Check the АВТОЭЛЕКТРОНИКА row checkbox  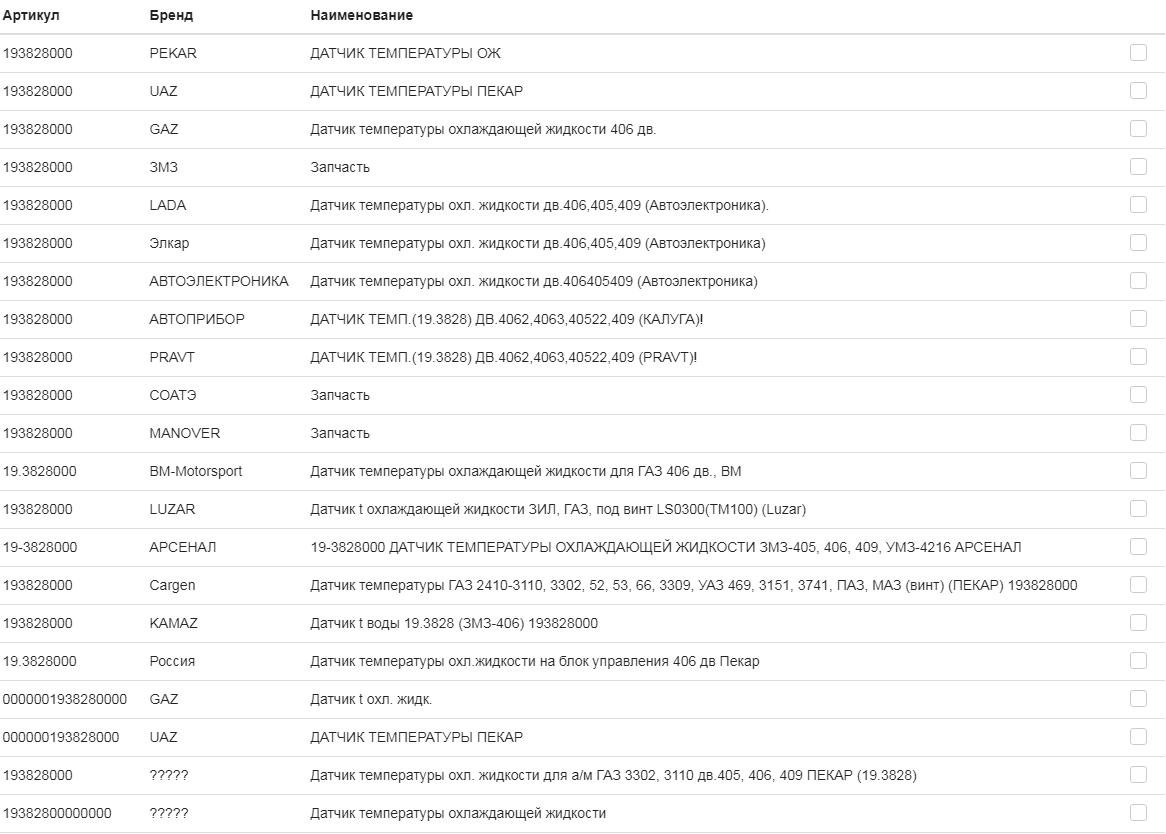[1138, 281]
